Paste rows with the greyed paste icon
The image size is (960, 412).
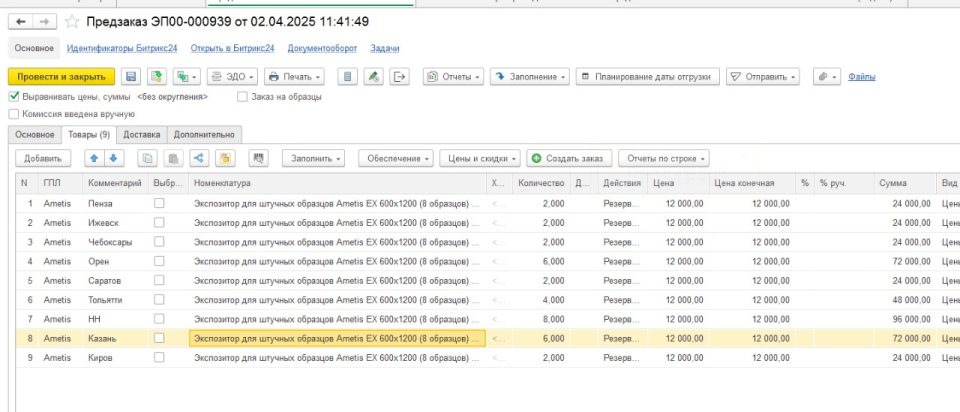click(x=173, y=158)
